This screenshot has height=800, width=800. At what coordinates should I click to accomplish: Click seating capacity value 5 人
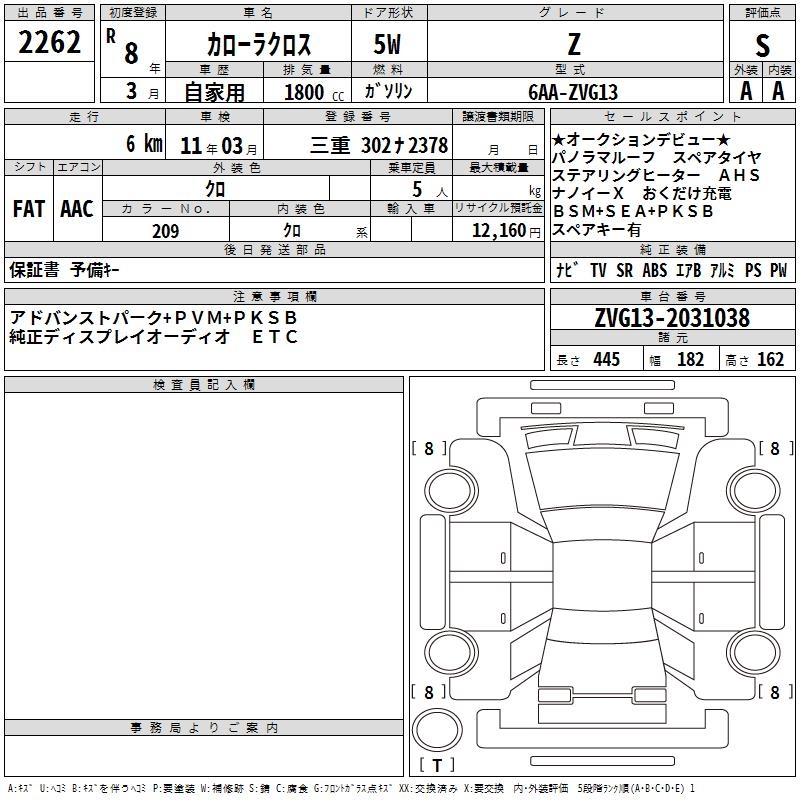[430, 190]
